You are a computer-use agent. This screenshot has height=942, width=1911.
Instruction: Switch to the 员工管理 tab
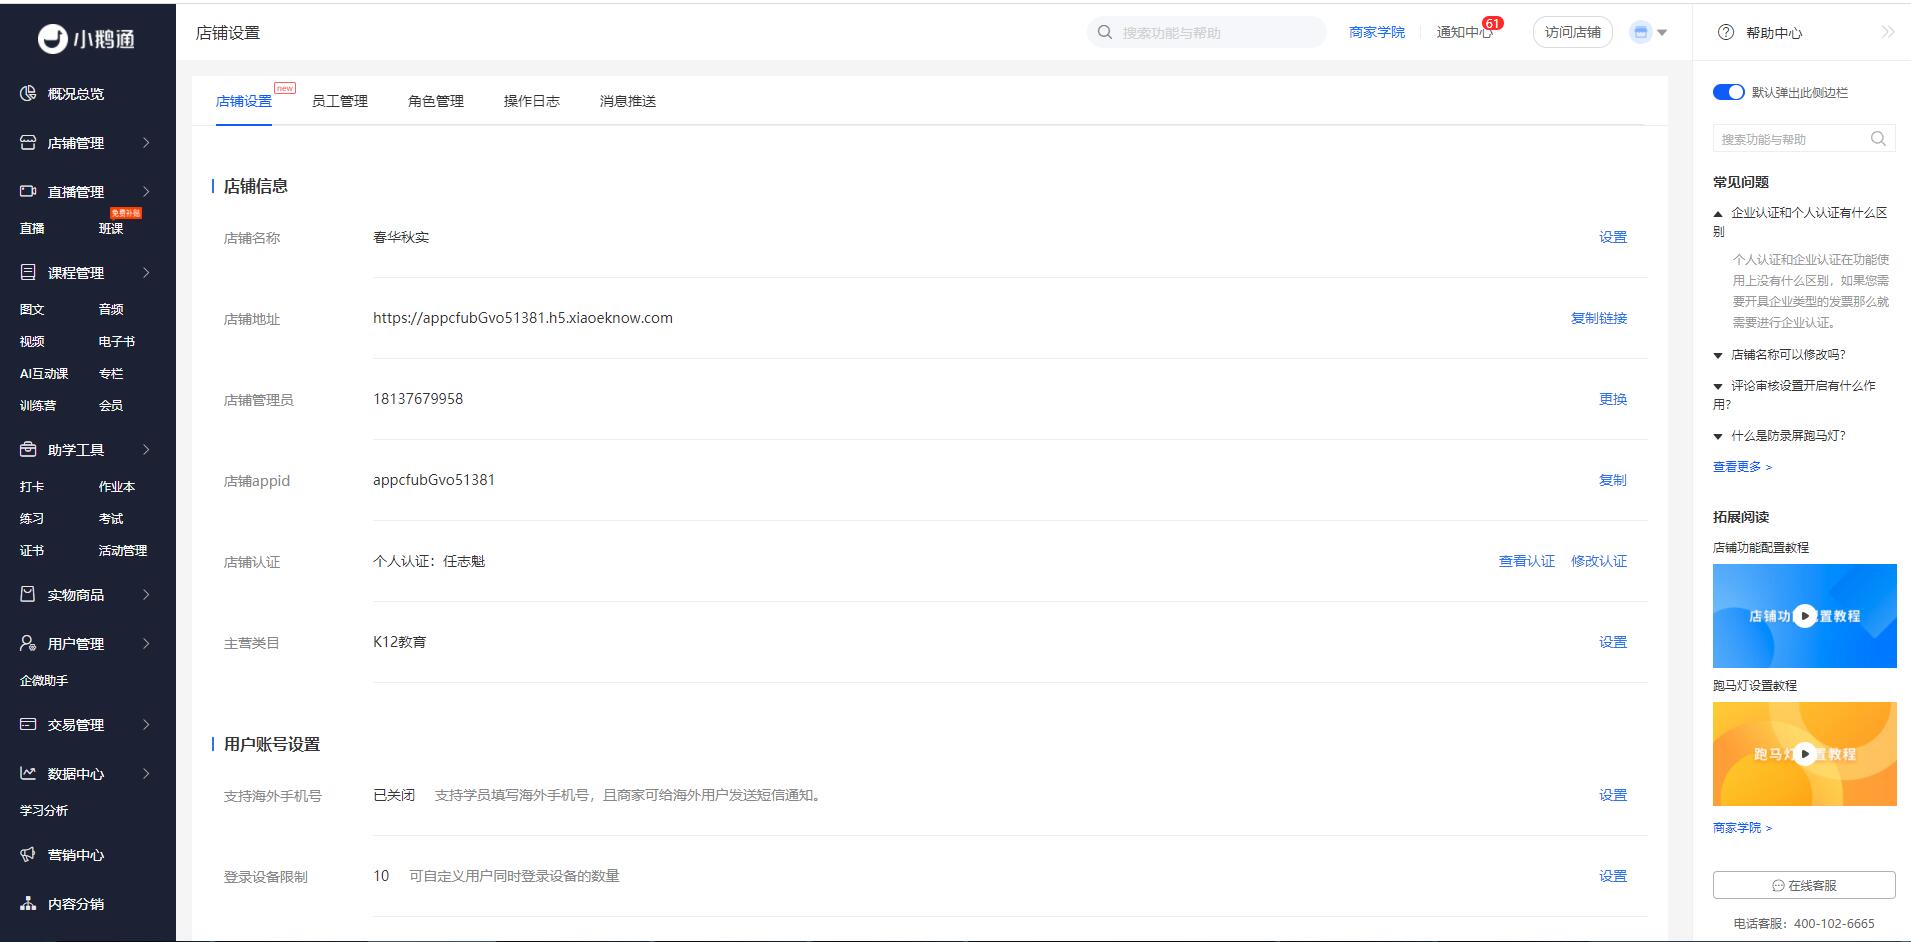pyautogui.click(x=339, y=101)
